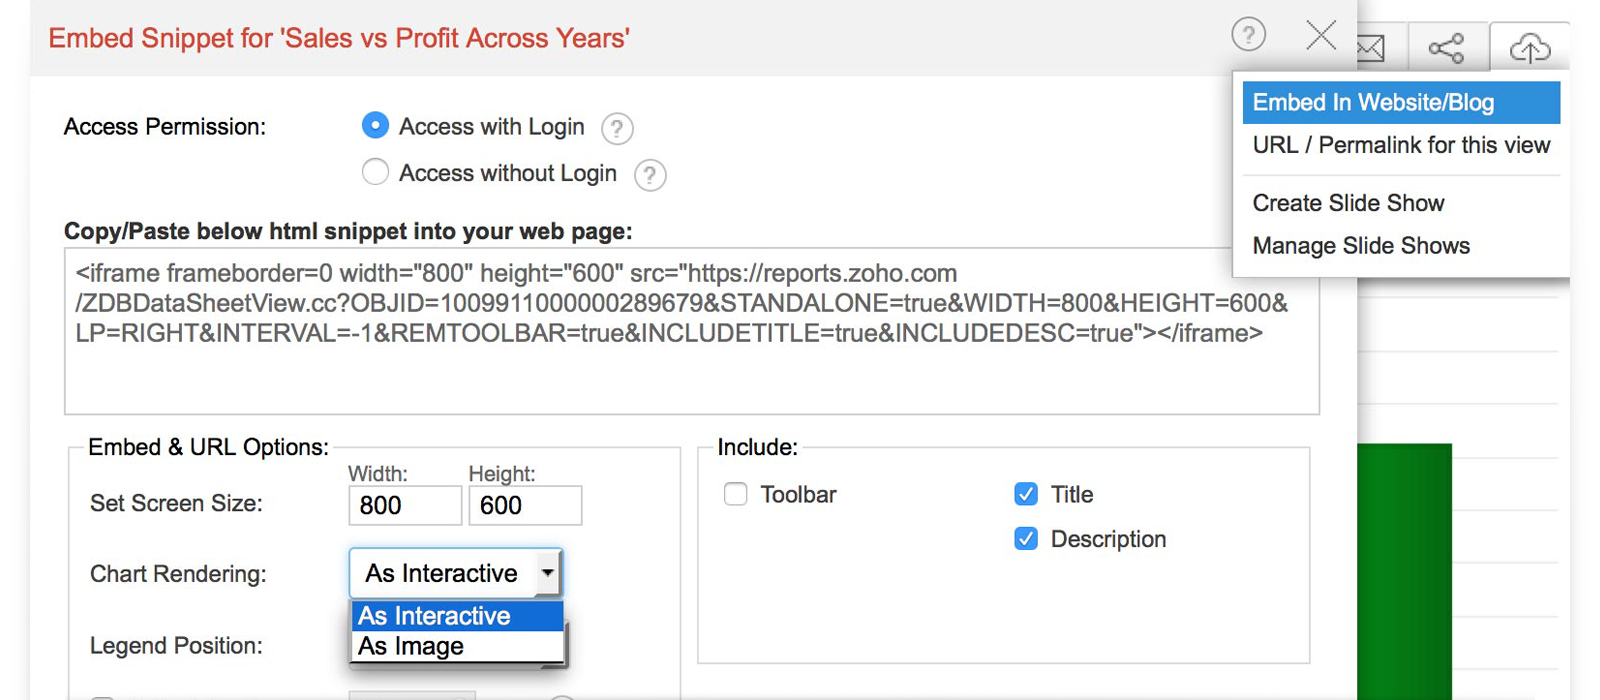This screenshot has width=1600, height=700.
Task: Select Access with Login radio button
Action: tap(375, 126)
